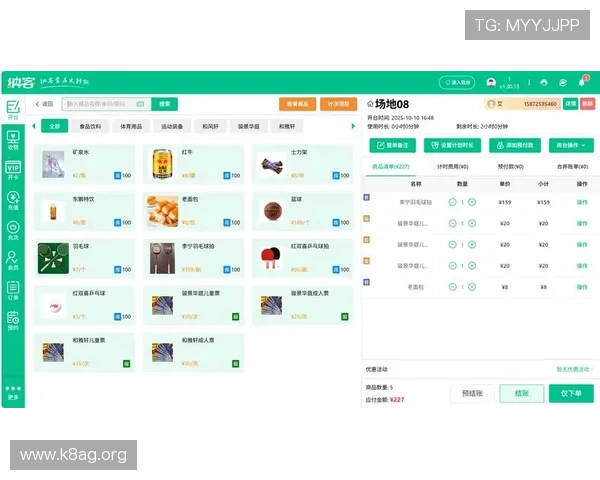Click the 结账 checkout button
The height and width of the screenshot is (480, 600).
pyautogui.click(x=522, y=393)
